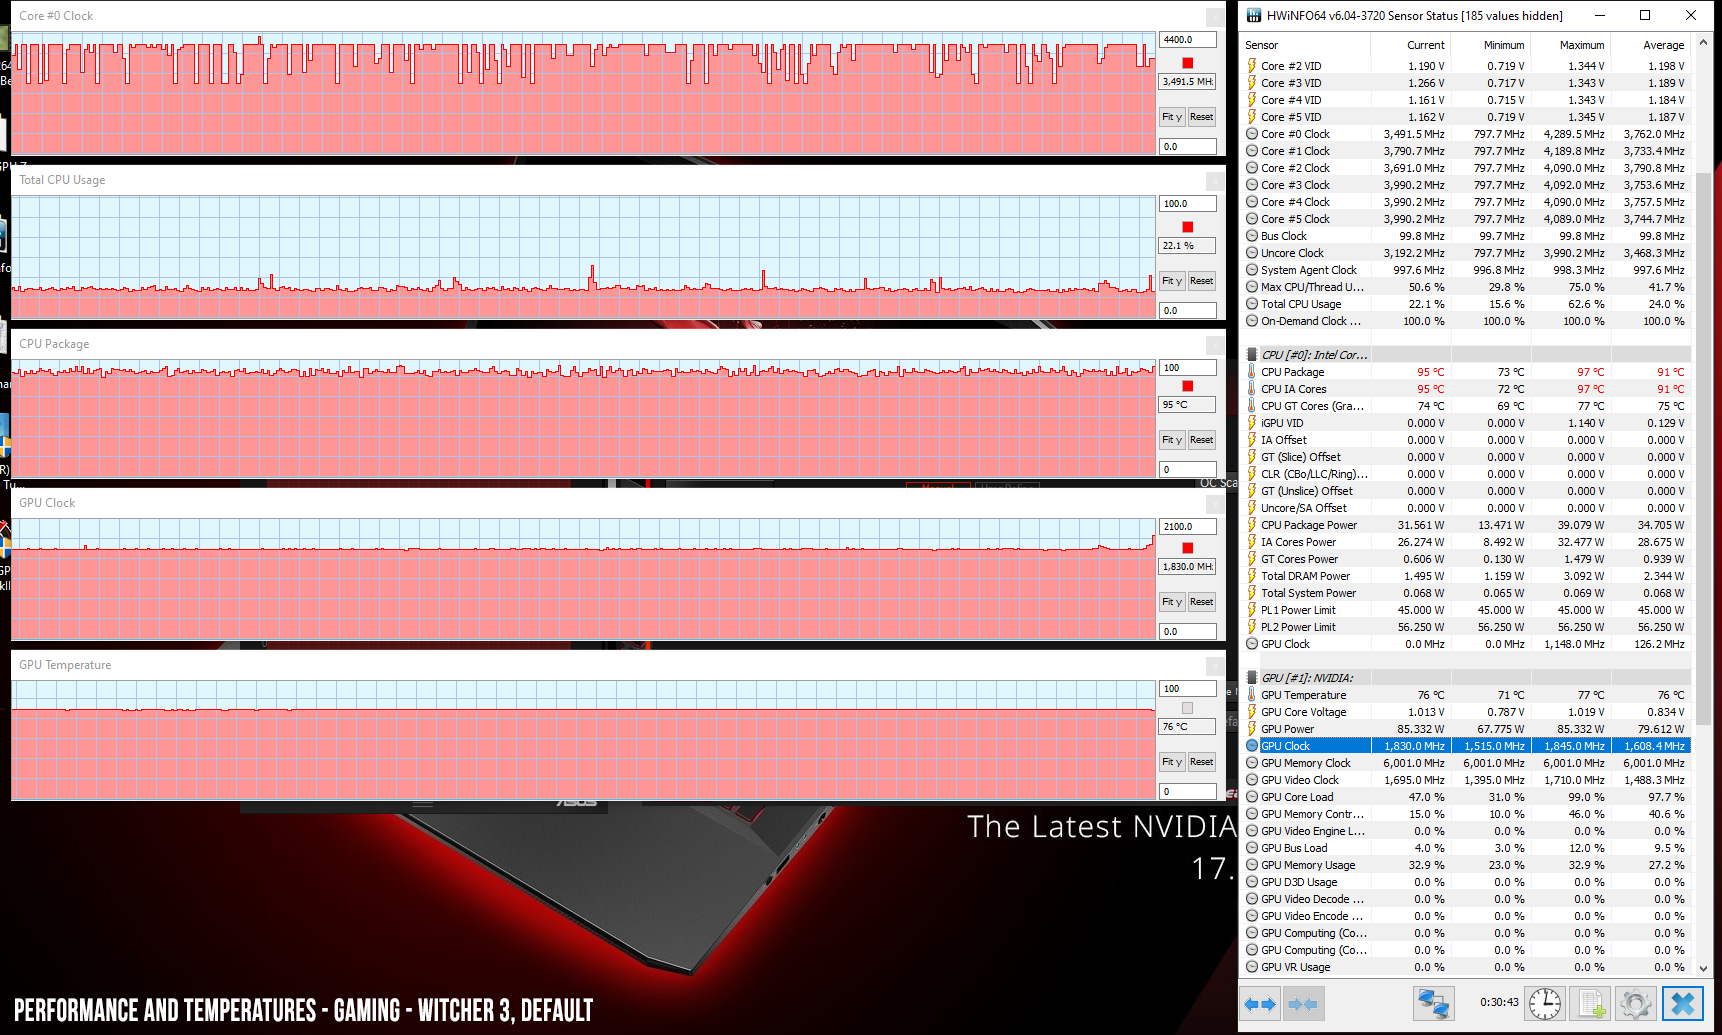
Task: Click lightning icon beside iGPU VID row
Action: (x=1252, y=423)
